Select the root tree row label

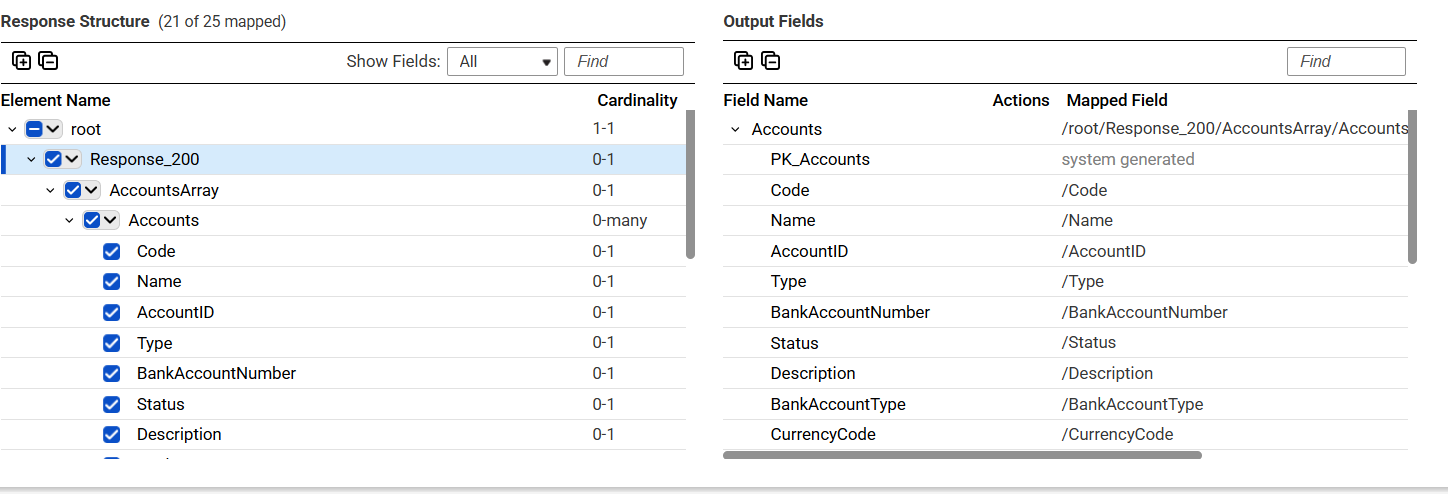pyautogui.click(x=86, y=129)
